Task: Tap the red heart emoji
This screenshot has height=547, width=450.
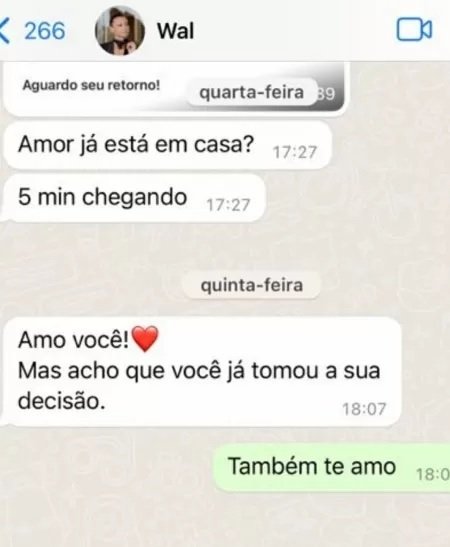Action: pos(145,339)
